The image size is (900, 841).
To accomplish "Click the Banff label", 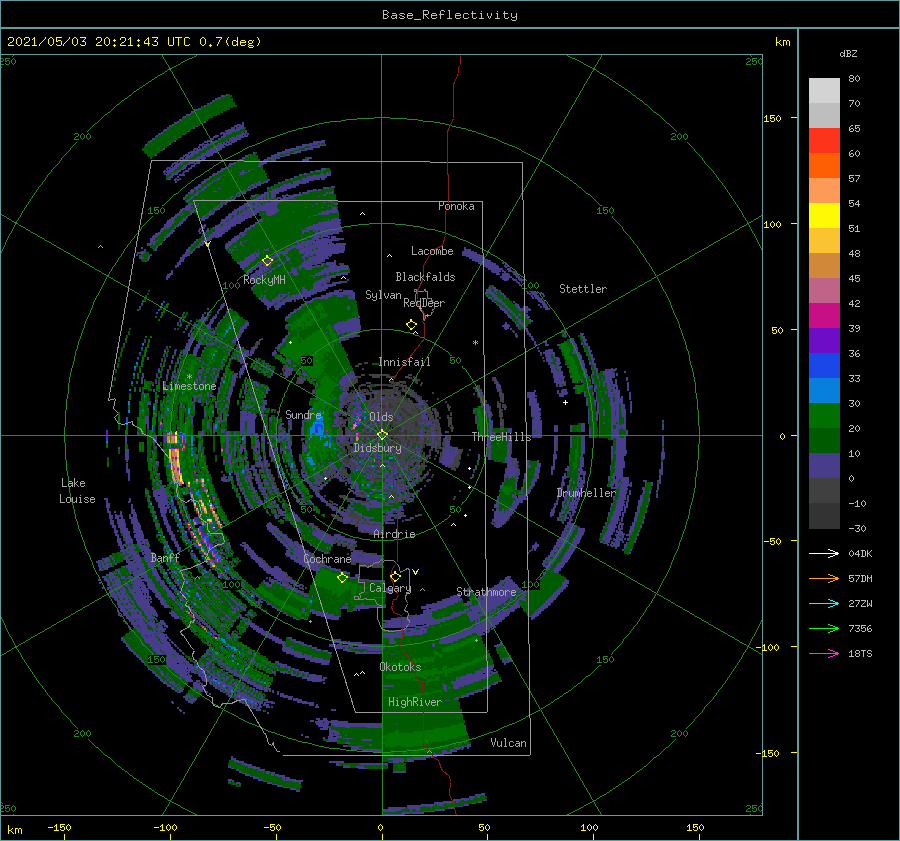I will point(165,557).
